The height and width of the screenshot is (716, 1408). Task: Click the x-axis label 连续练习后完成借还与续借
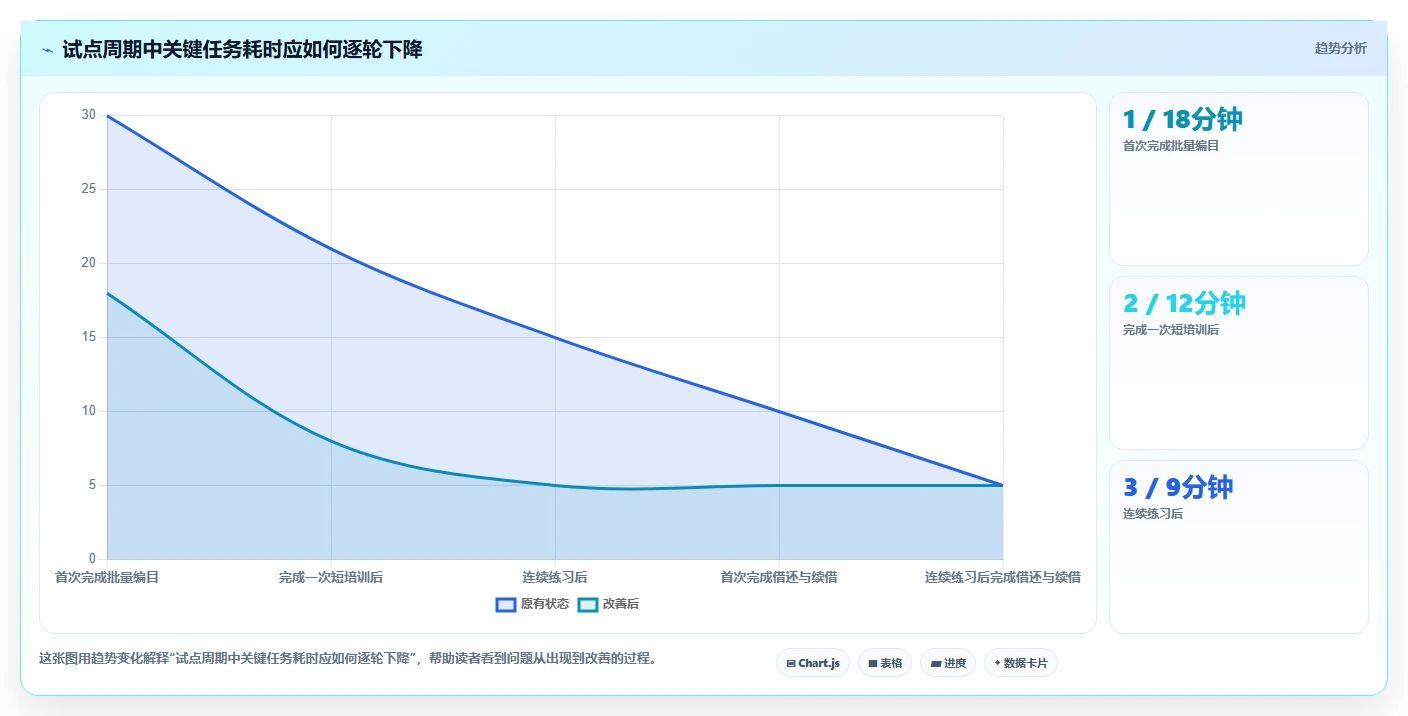1003,577
